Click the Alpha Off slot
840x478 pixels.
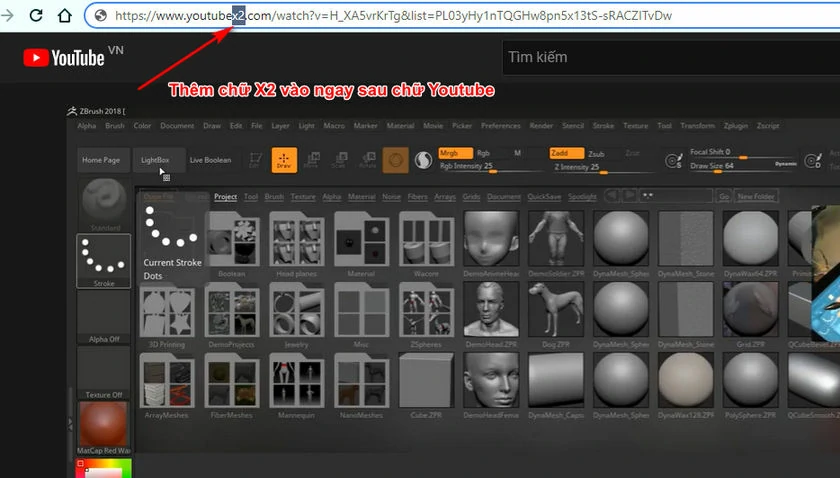click(103, 316)
